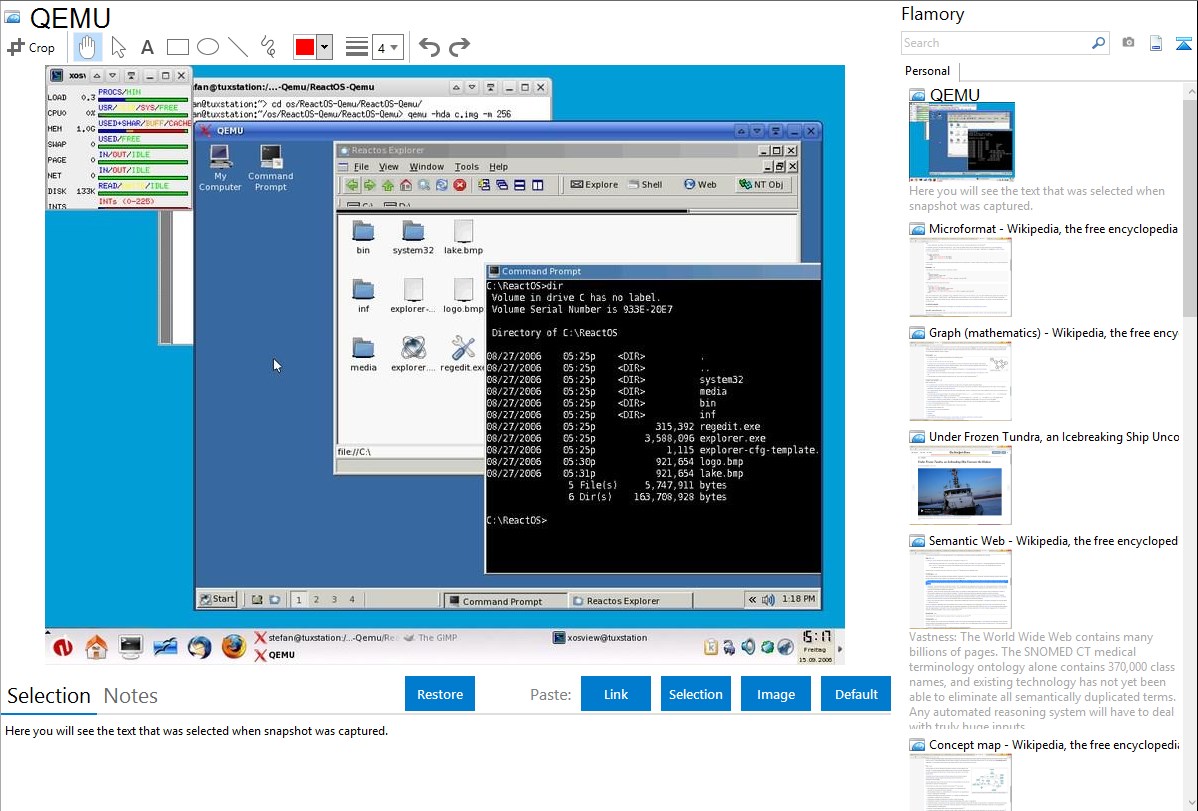Click the Paste Default button
Screen dimensions: 1198x811
click(x=856, y=694)
